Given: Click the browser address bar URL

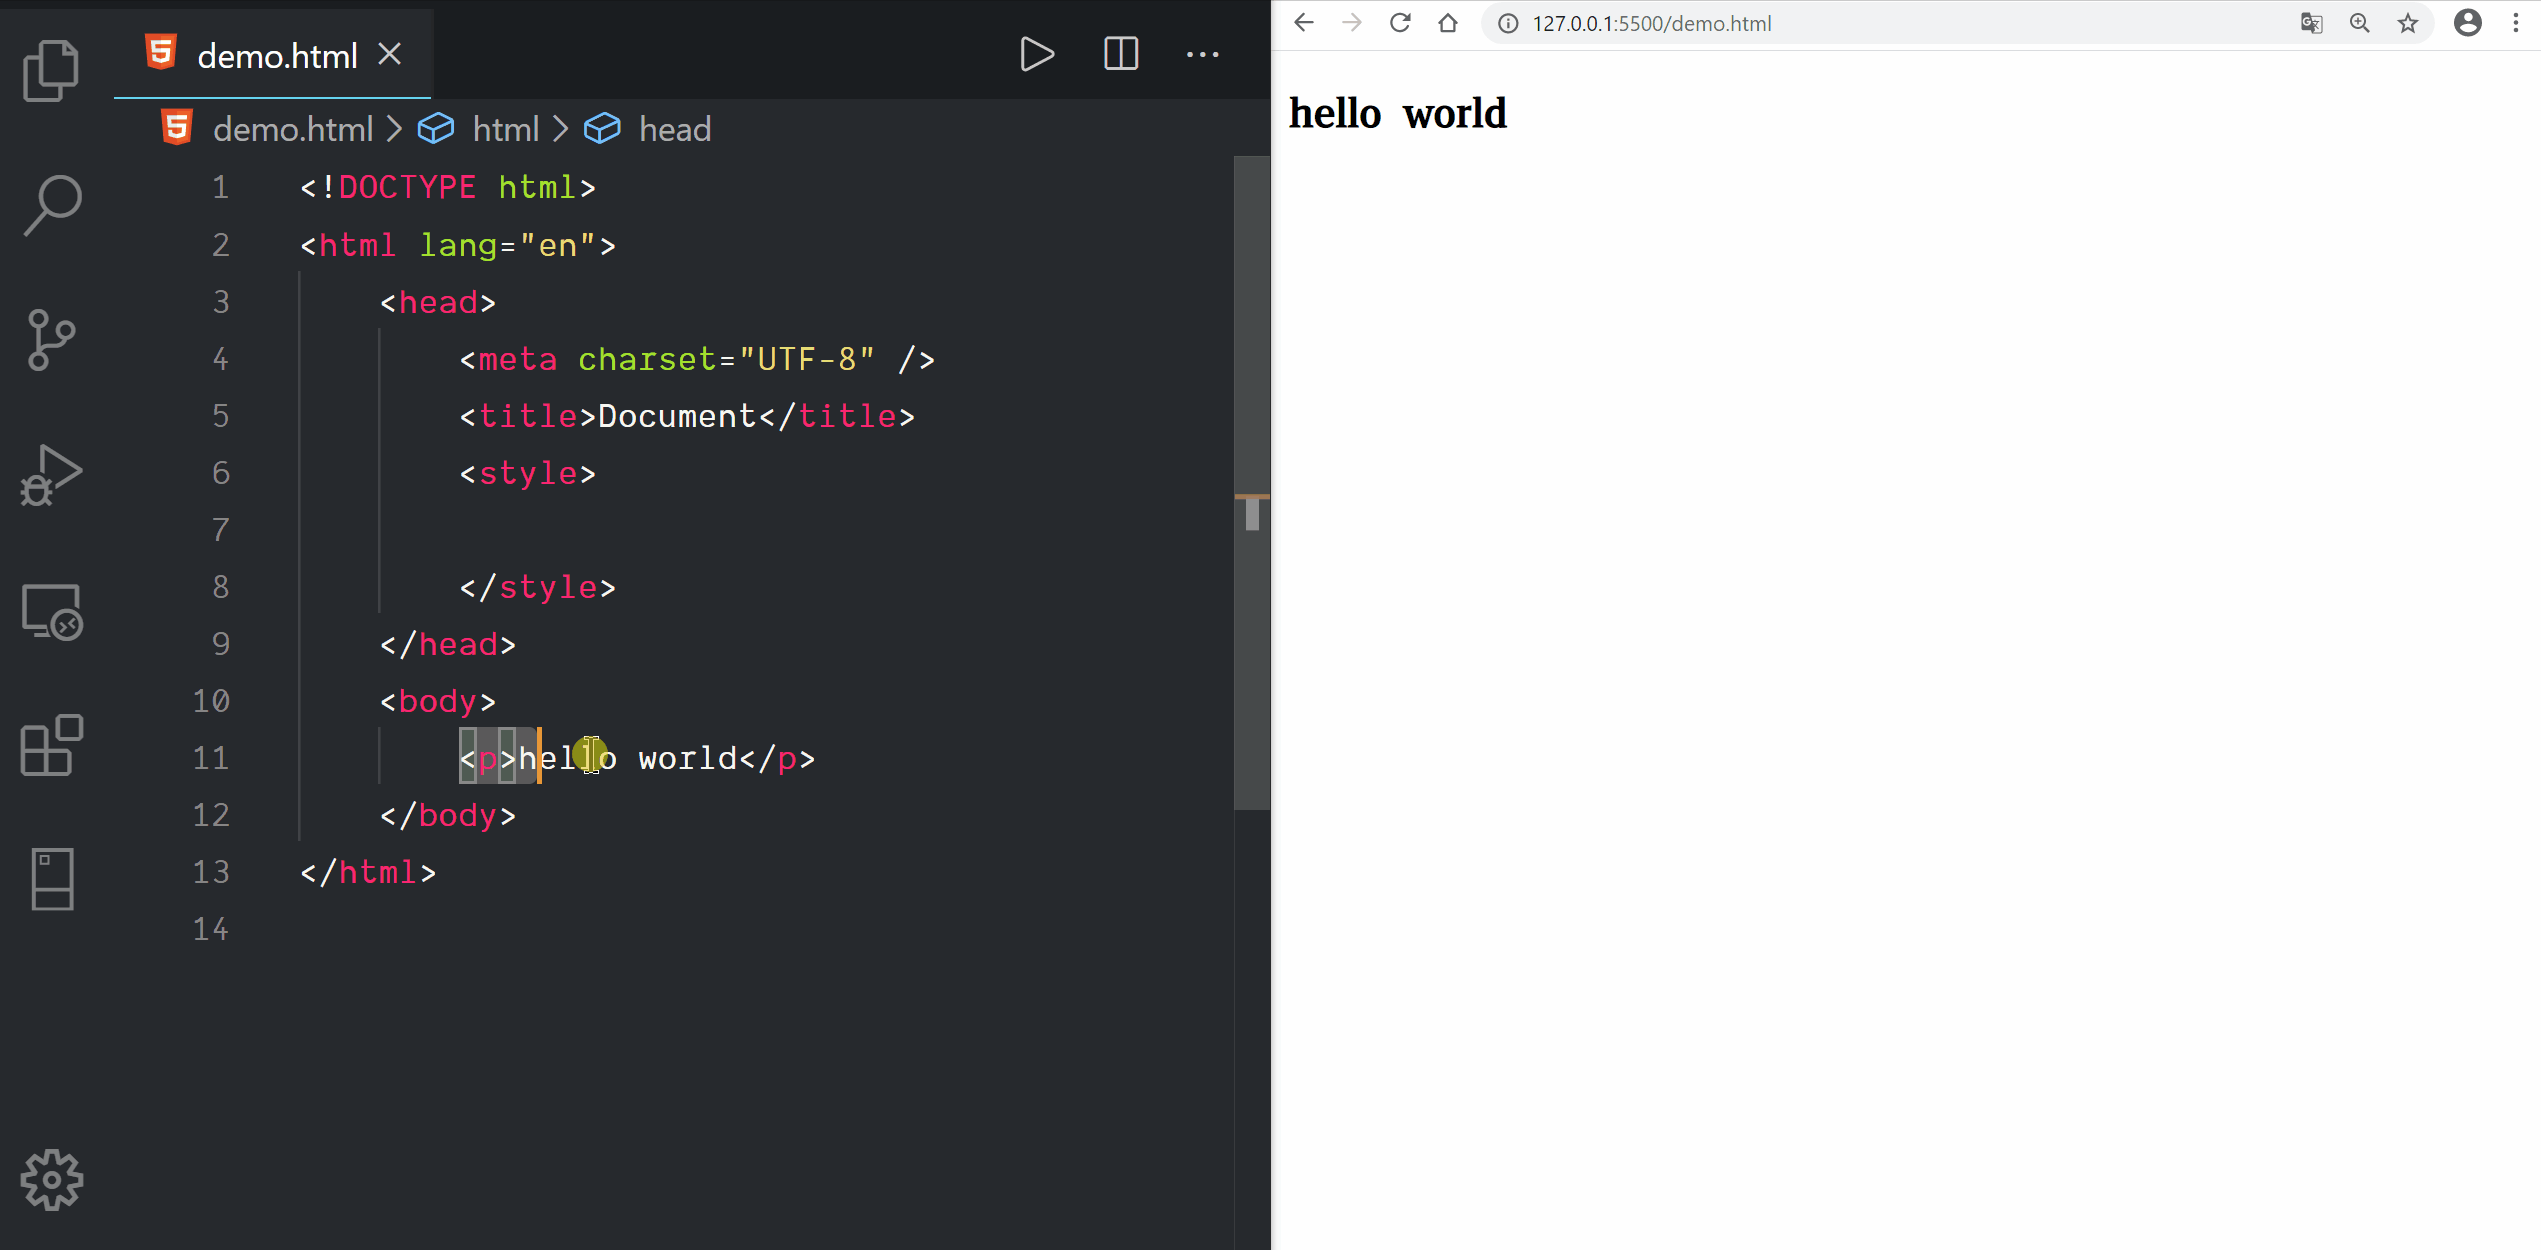Looking at the screenshot, I should (1651, 23).
